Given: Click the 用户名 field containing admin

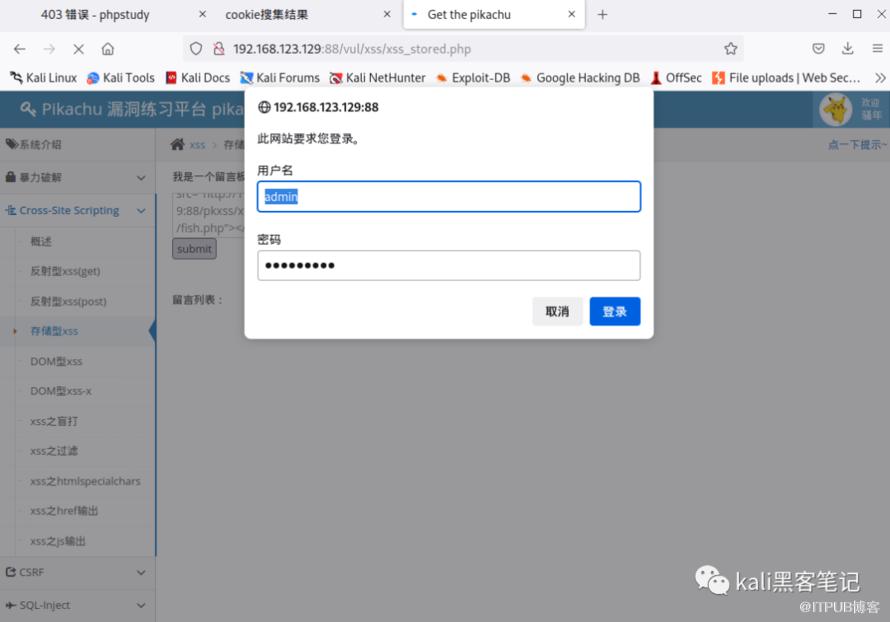Looking at the screenshot, I should pos(449,196).
